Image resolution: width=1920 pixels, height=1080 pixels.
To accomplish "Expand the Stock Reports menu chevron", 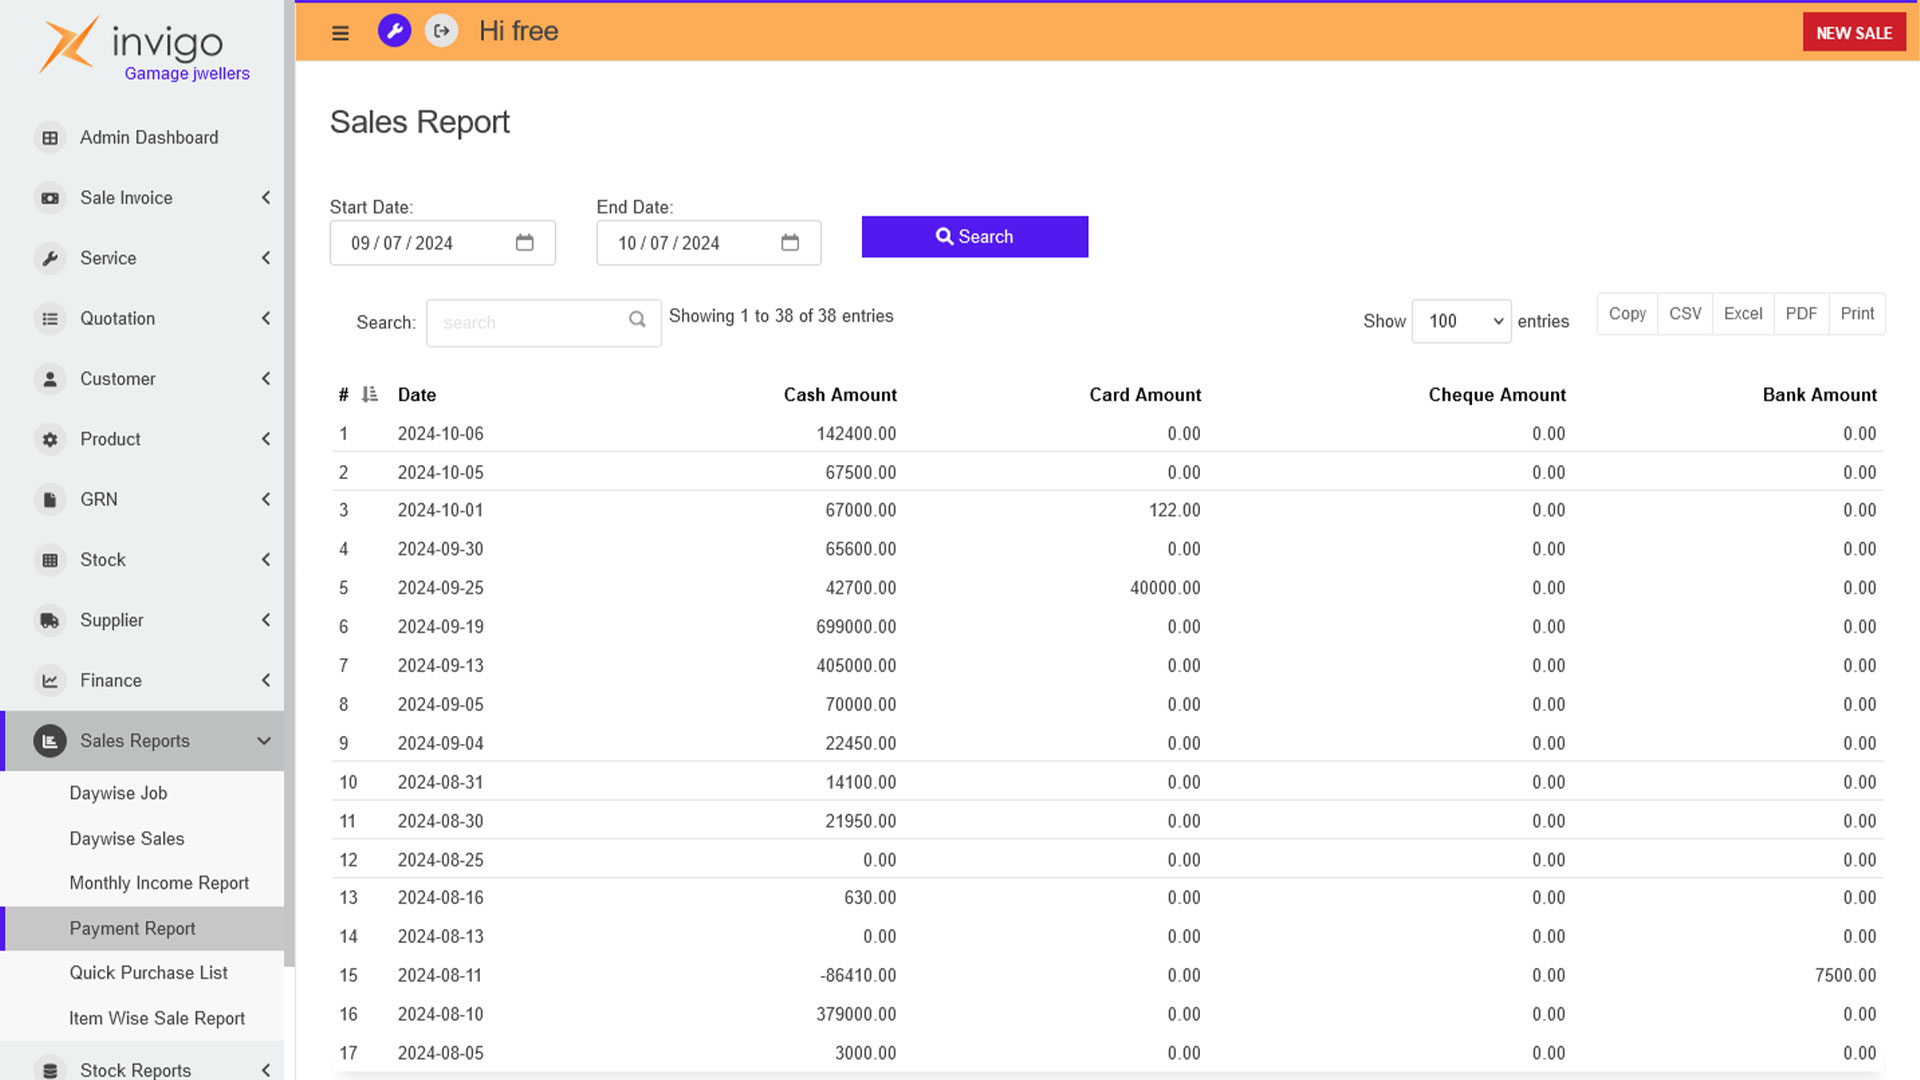I will pyautogui.click(x=266, y=1070).
